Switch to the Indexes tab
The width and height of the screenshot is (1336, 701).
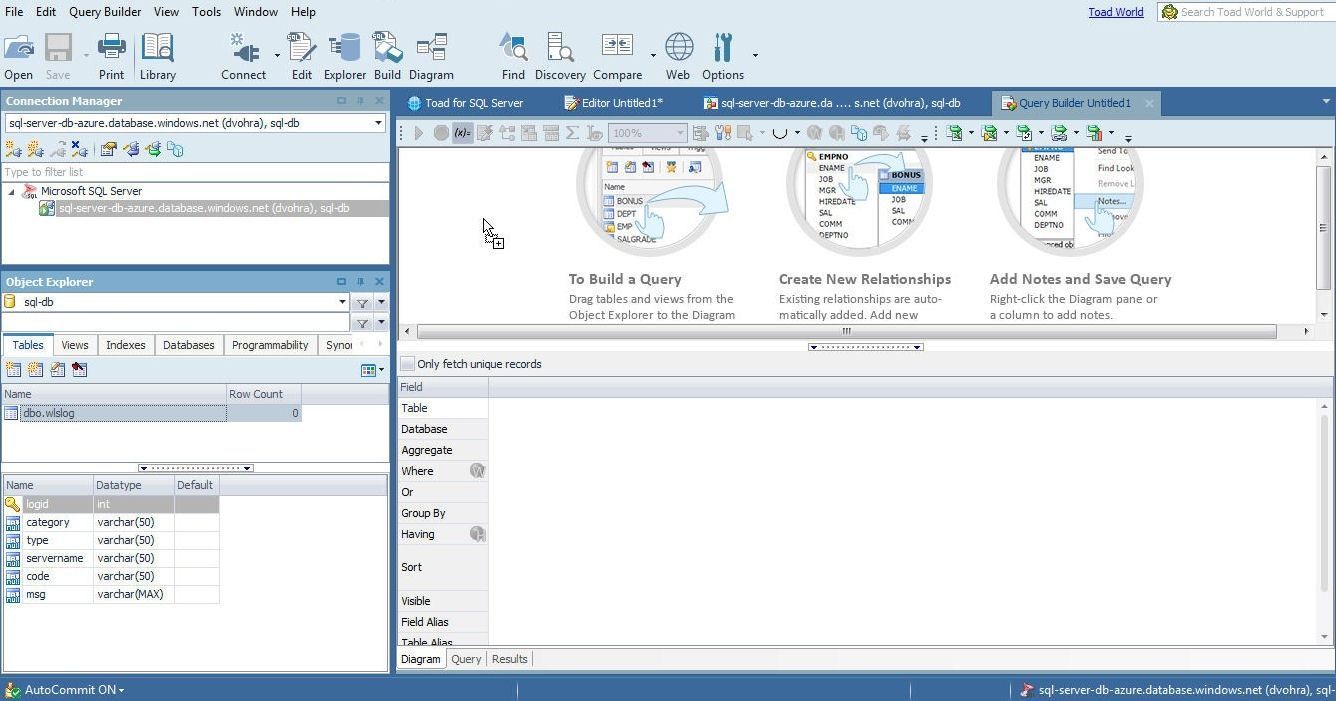point(126,345)
